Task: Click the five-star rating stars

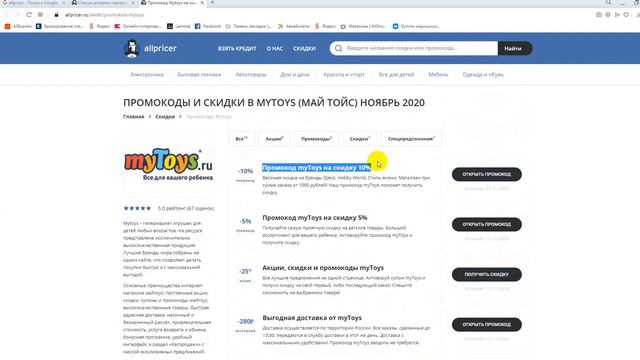Action: pos(137,208)
